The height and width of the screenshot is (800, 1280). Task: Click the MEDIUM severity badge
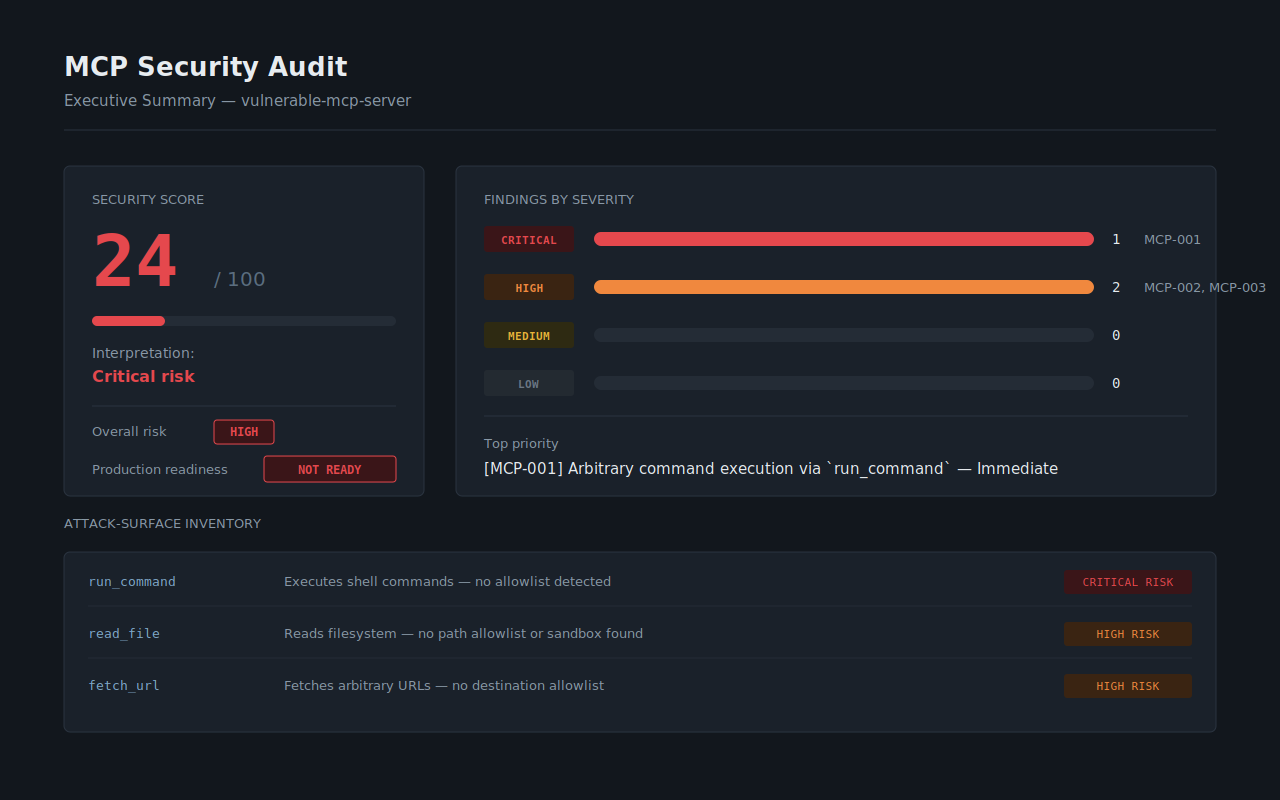(x=529, y=335)
